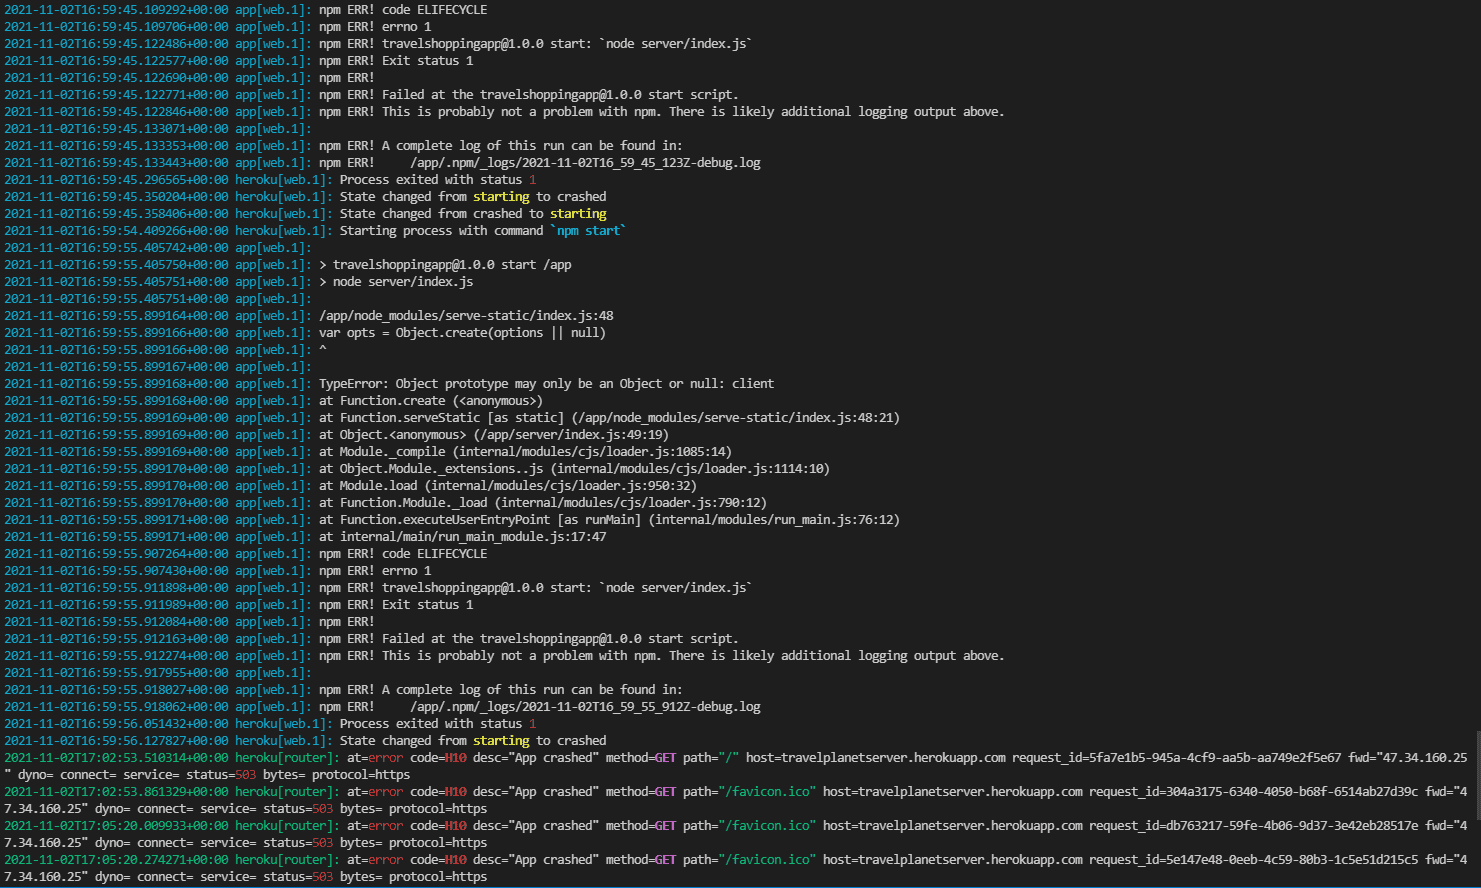1481x888 pixels.
Task: Click the 16:59:45.350204 'starting to crashed' line
Action: coord(305,197)
